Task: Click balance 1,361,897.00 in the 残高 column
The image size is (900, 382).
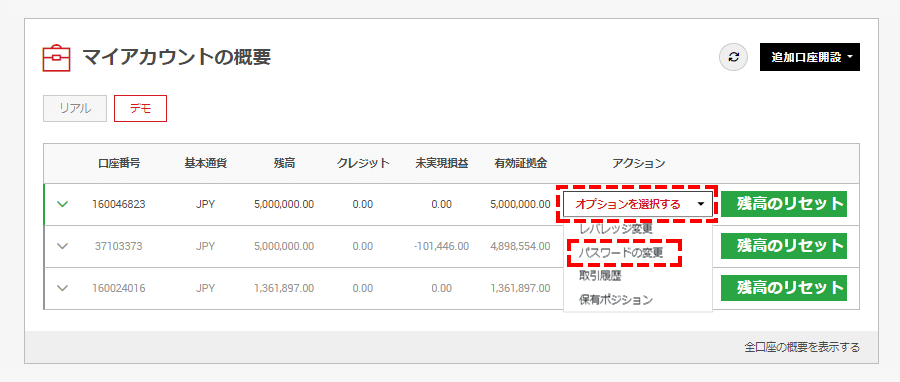Action: 284,288
